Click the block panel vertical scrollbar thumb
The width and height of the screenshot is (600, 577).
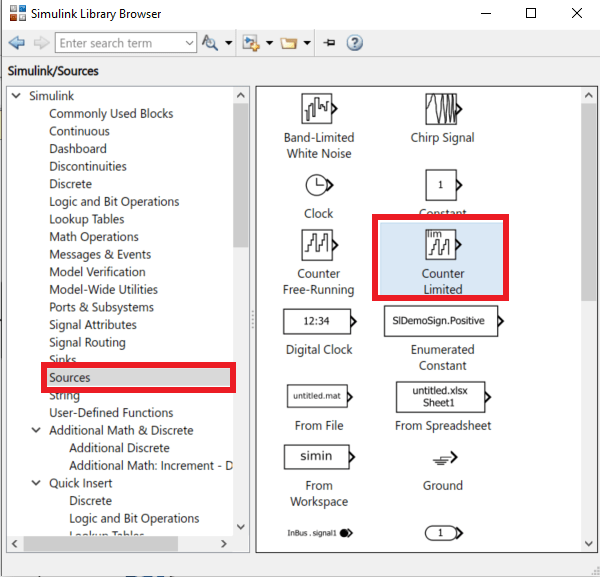pos(589,202)
